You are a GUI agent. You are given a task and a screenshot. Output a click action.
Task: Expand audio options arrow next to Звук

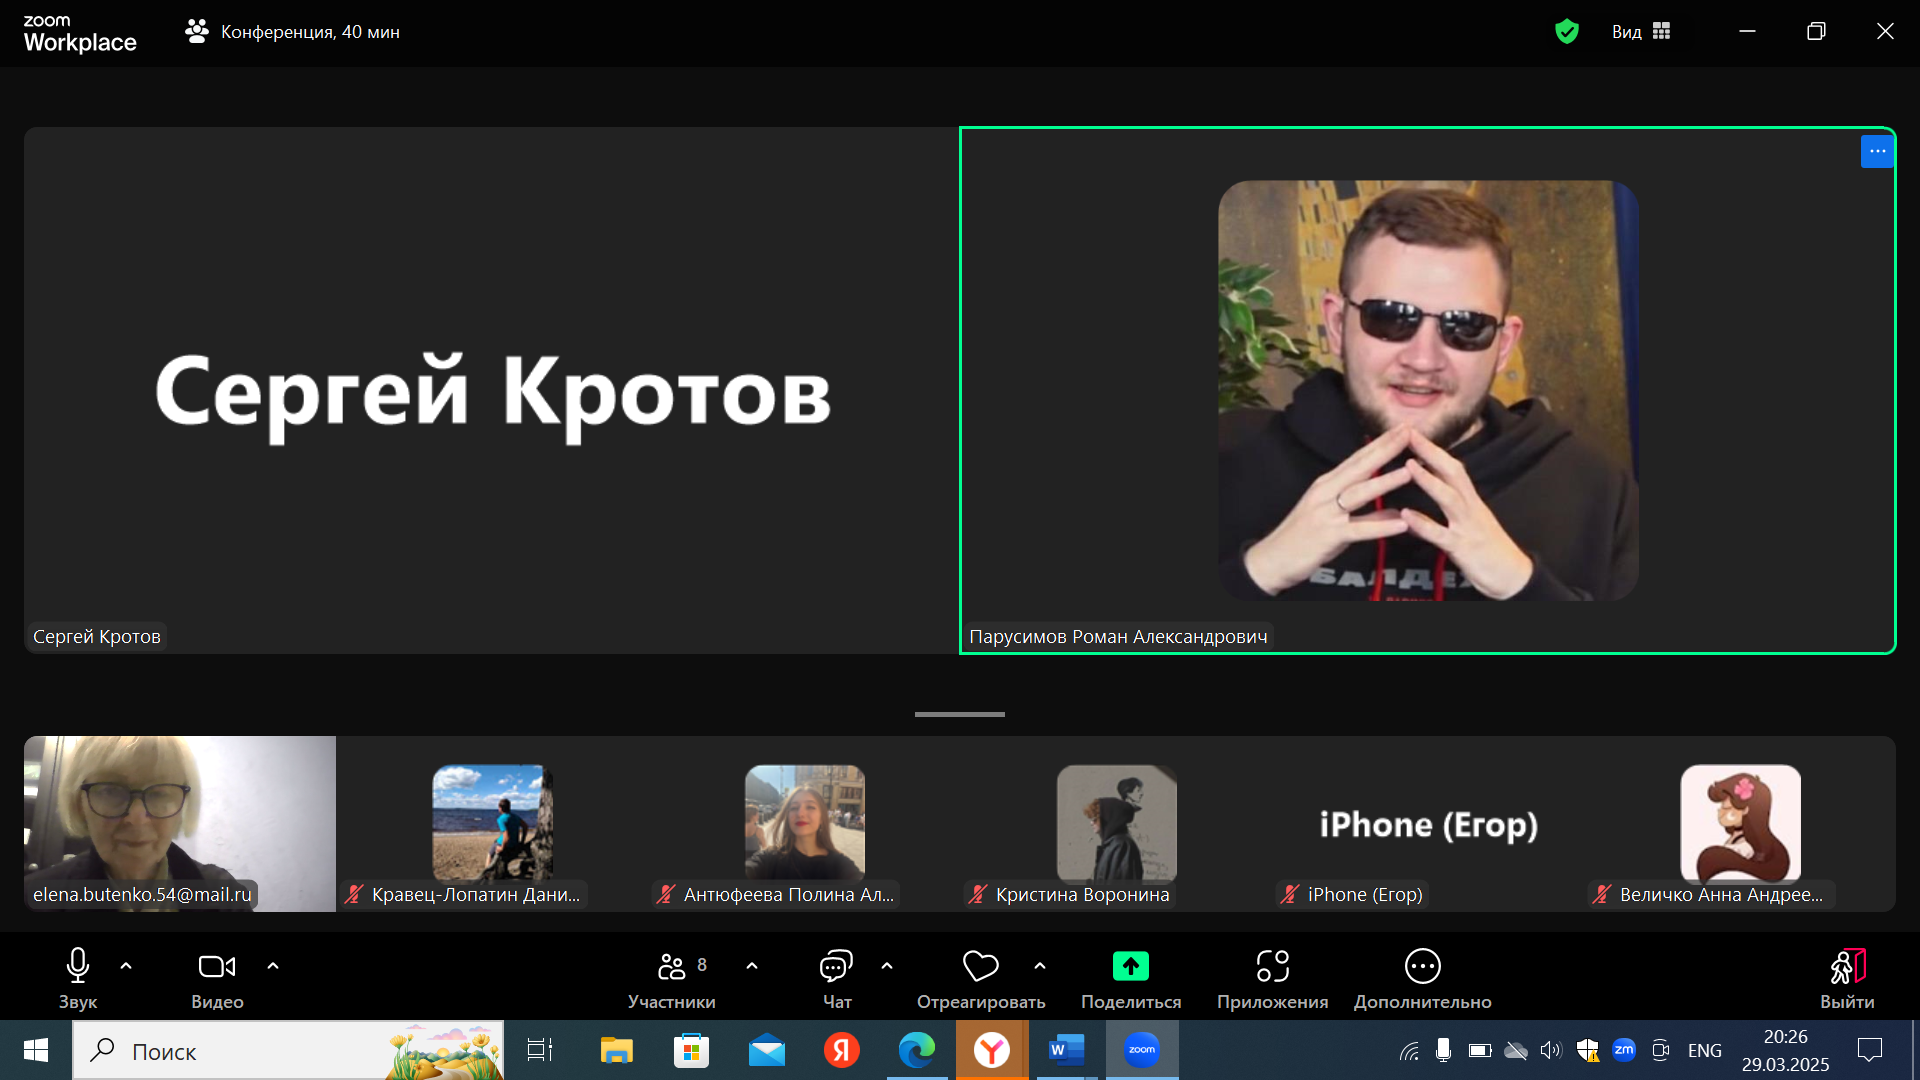126,966
